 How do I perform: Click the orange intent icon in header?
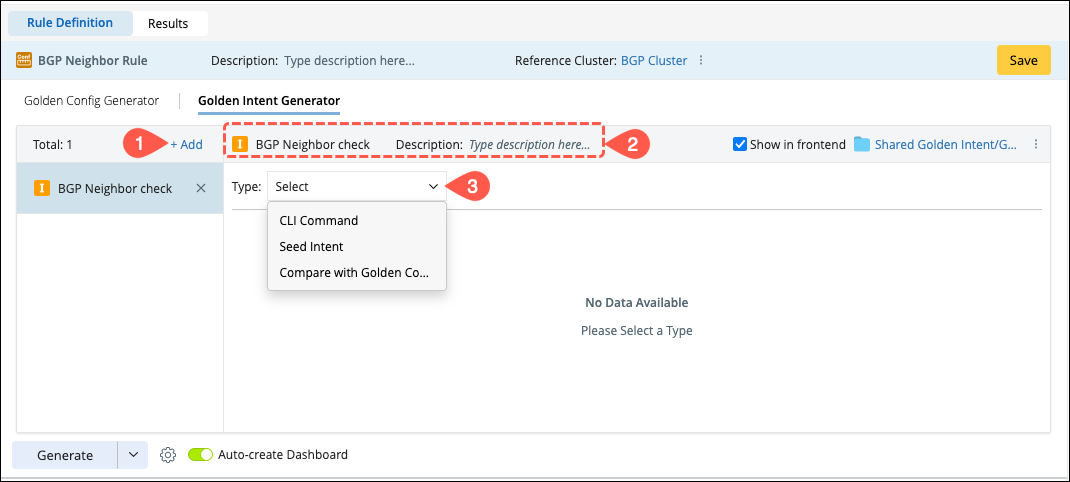click(240, 144)
